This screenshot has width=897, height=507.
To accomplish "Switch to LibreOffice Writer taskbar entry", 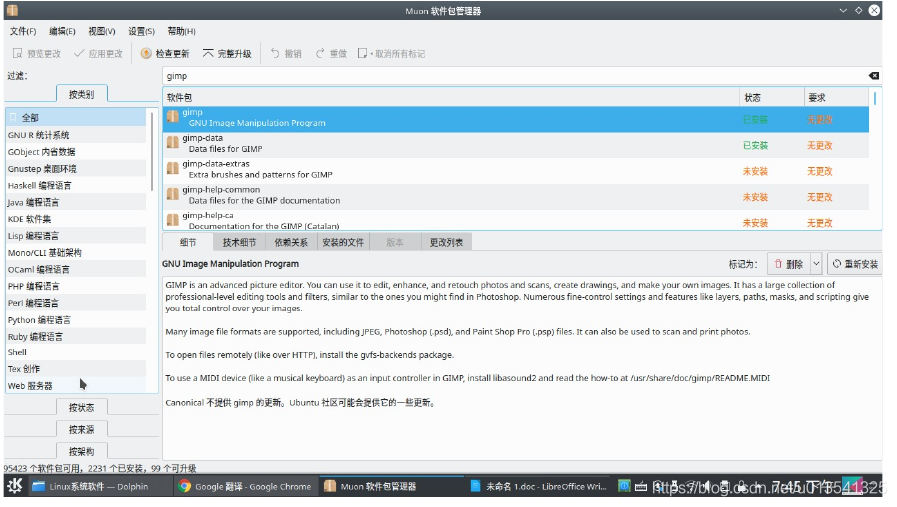I will [x=538, y=486].
